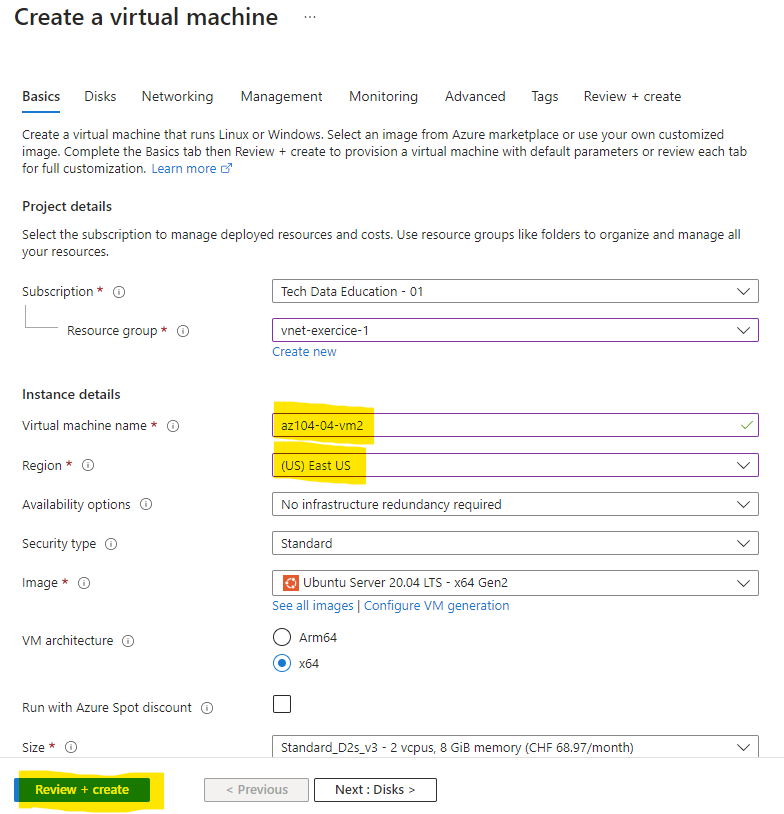The image size is (784, 814).
Task: Open the Region dropdown showing East US
Action: point(515,465)
